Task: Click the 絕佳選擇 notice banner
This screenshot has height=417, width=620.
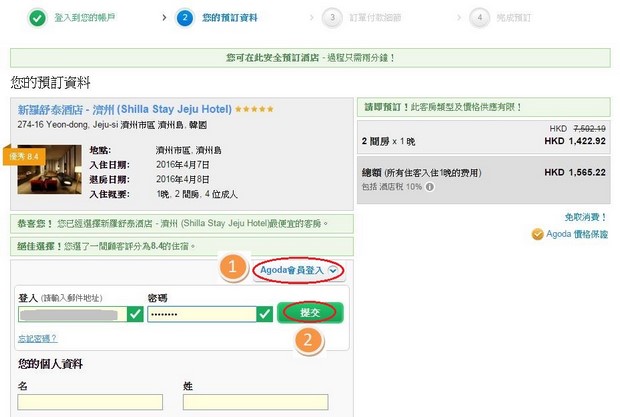Action: (182, 246)
